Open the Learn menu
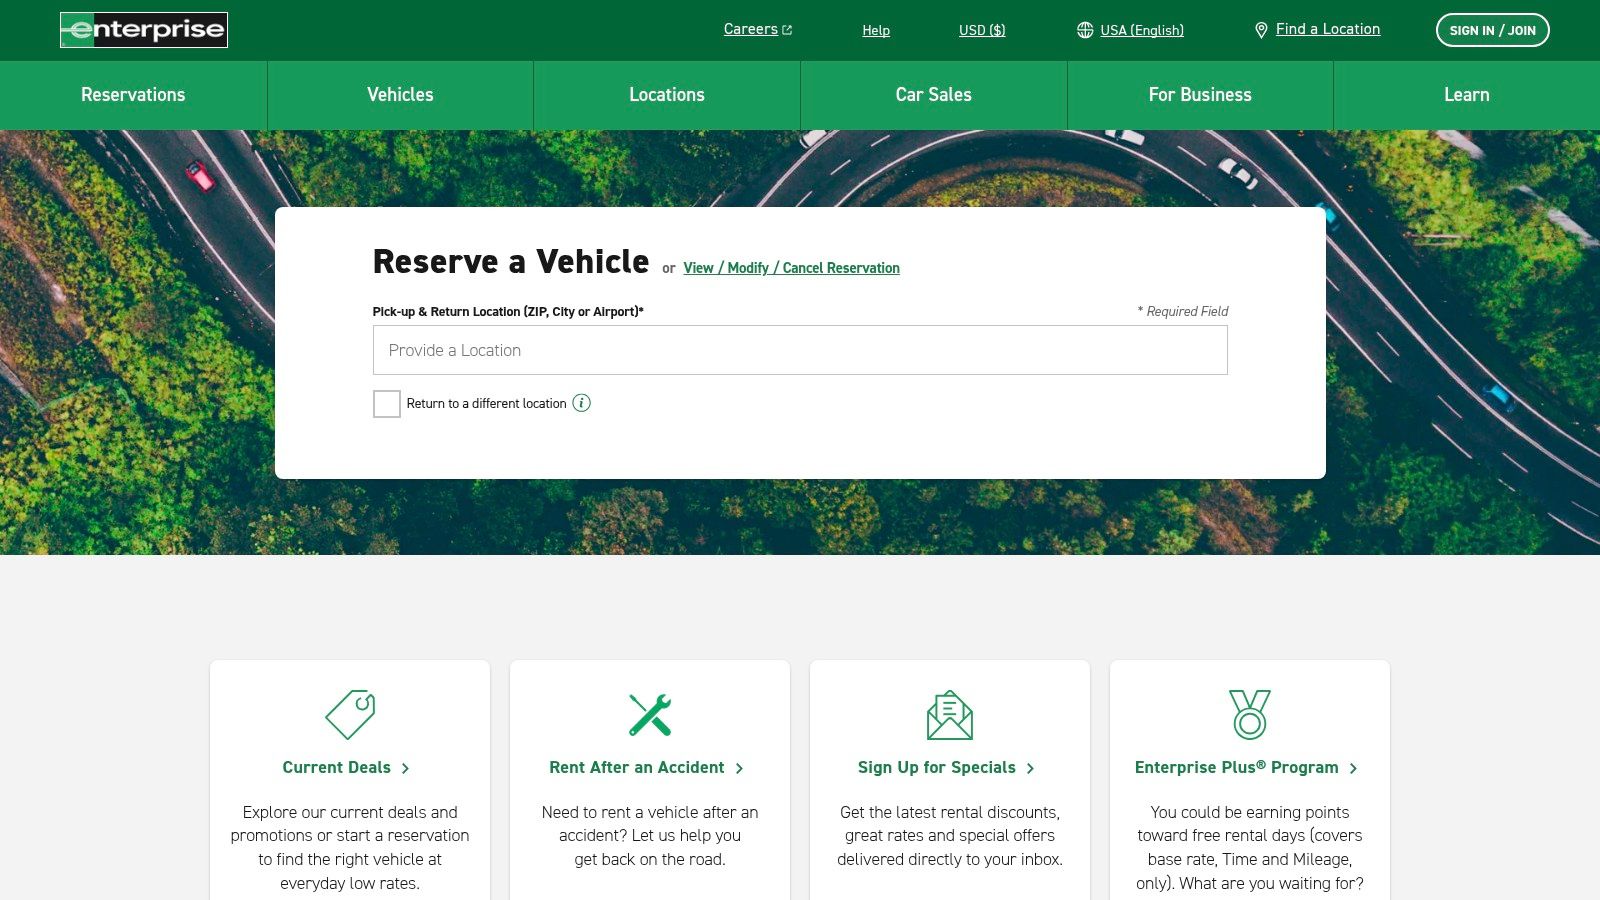This screenshot has width=1600, height=900. [1467, 95]
